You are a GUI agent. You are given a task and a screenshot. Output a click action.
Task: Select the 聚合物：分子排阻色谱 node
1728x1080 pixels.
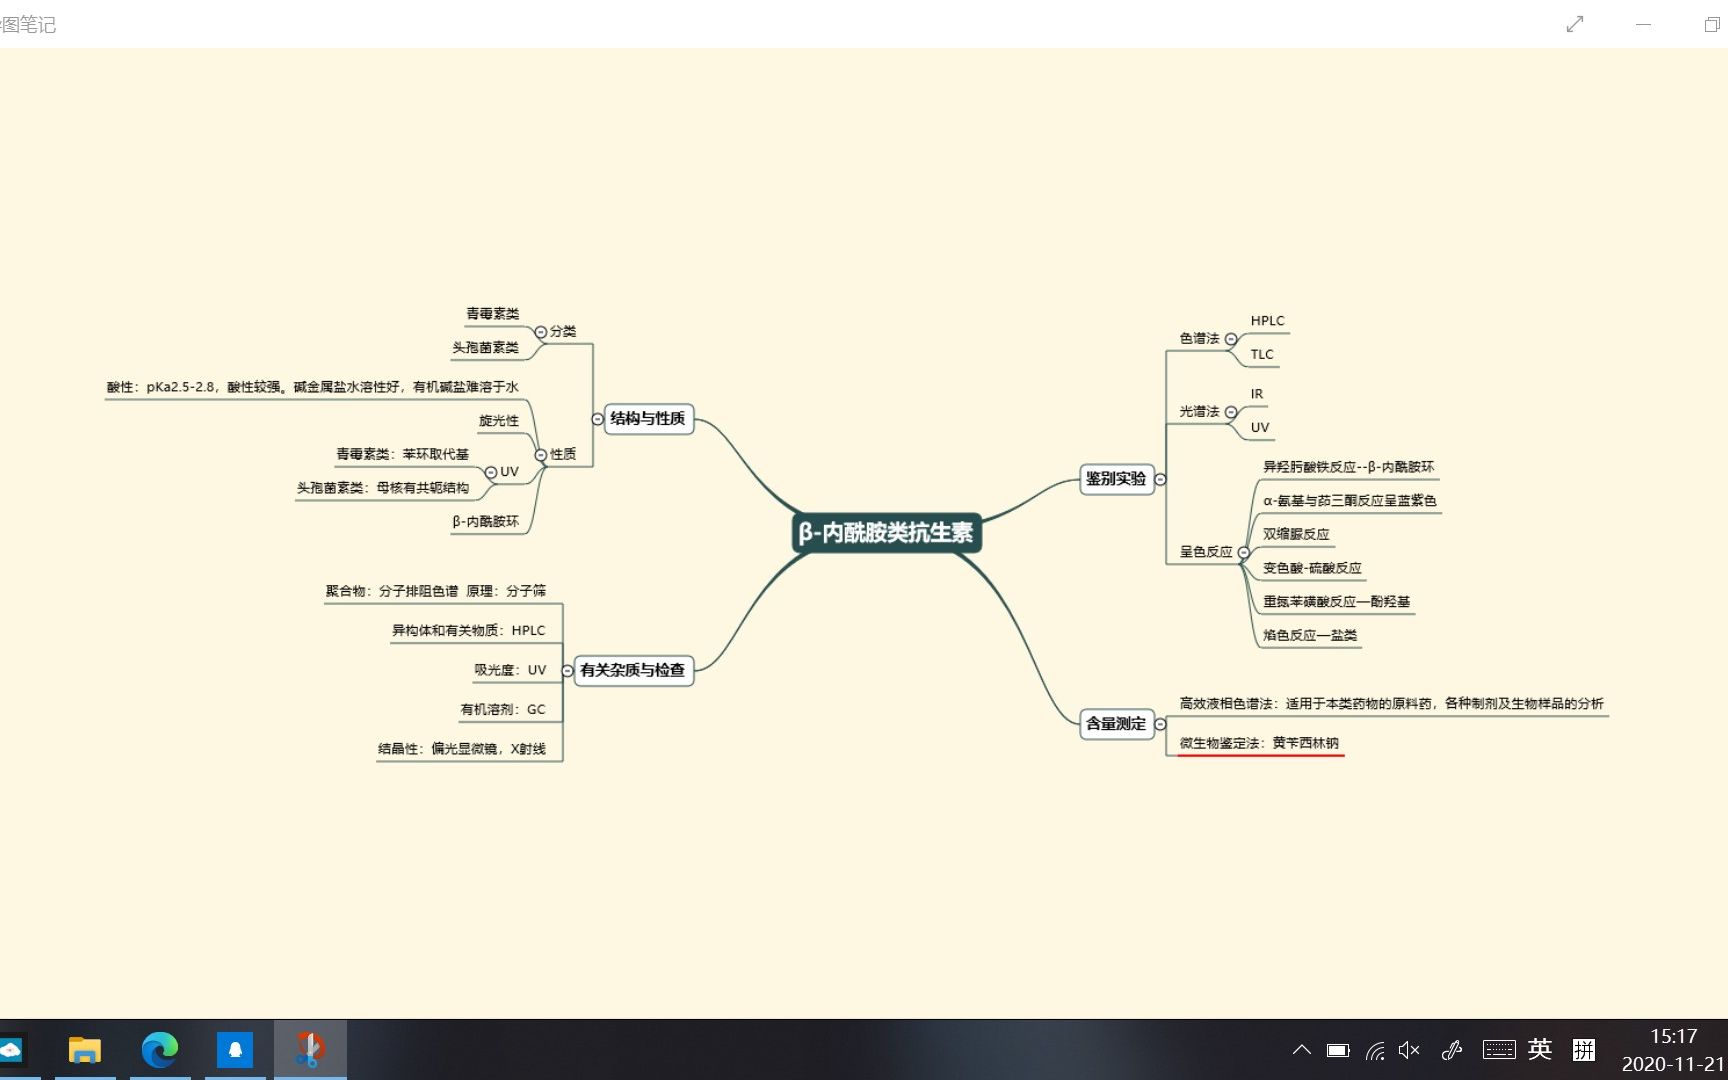[436, 591]
